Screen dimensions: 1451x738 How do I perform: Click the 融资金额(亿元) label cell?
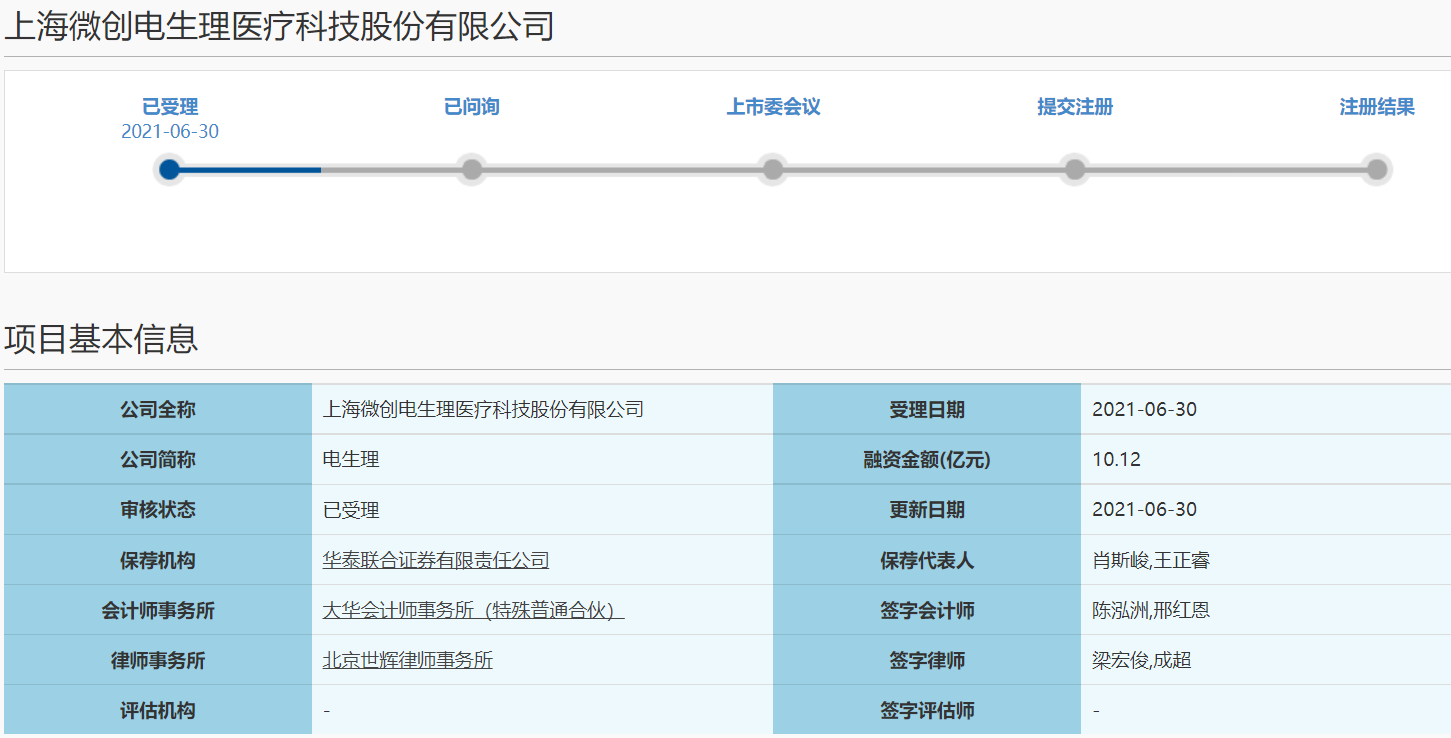(927, 460)
